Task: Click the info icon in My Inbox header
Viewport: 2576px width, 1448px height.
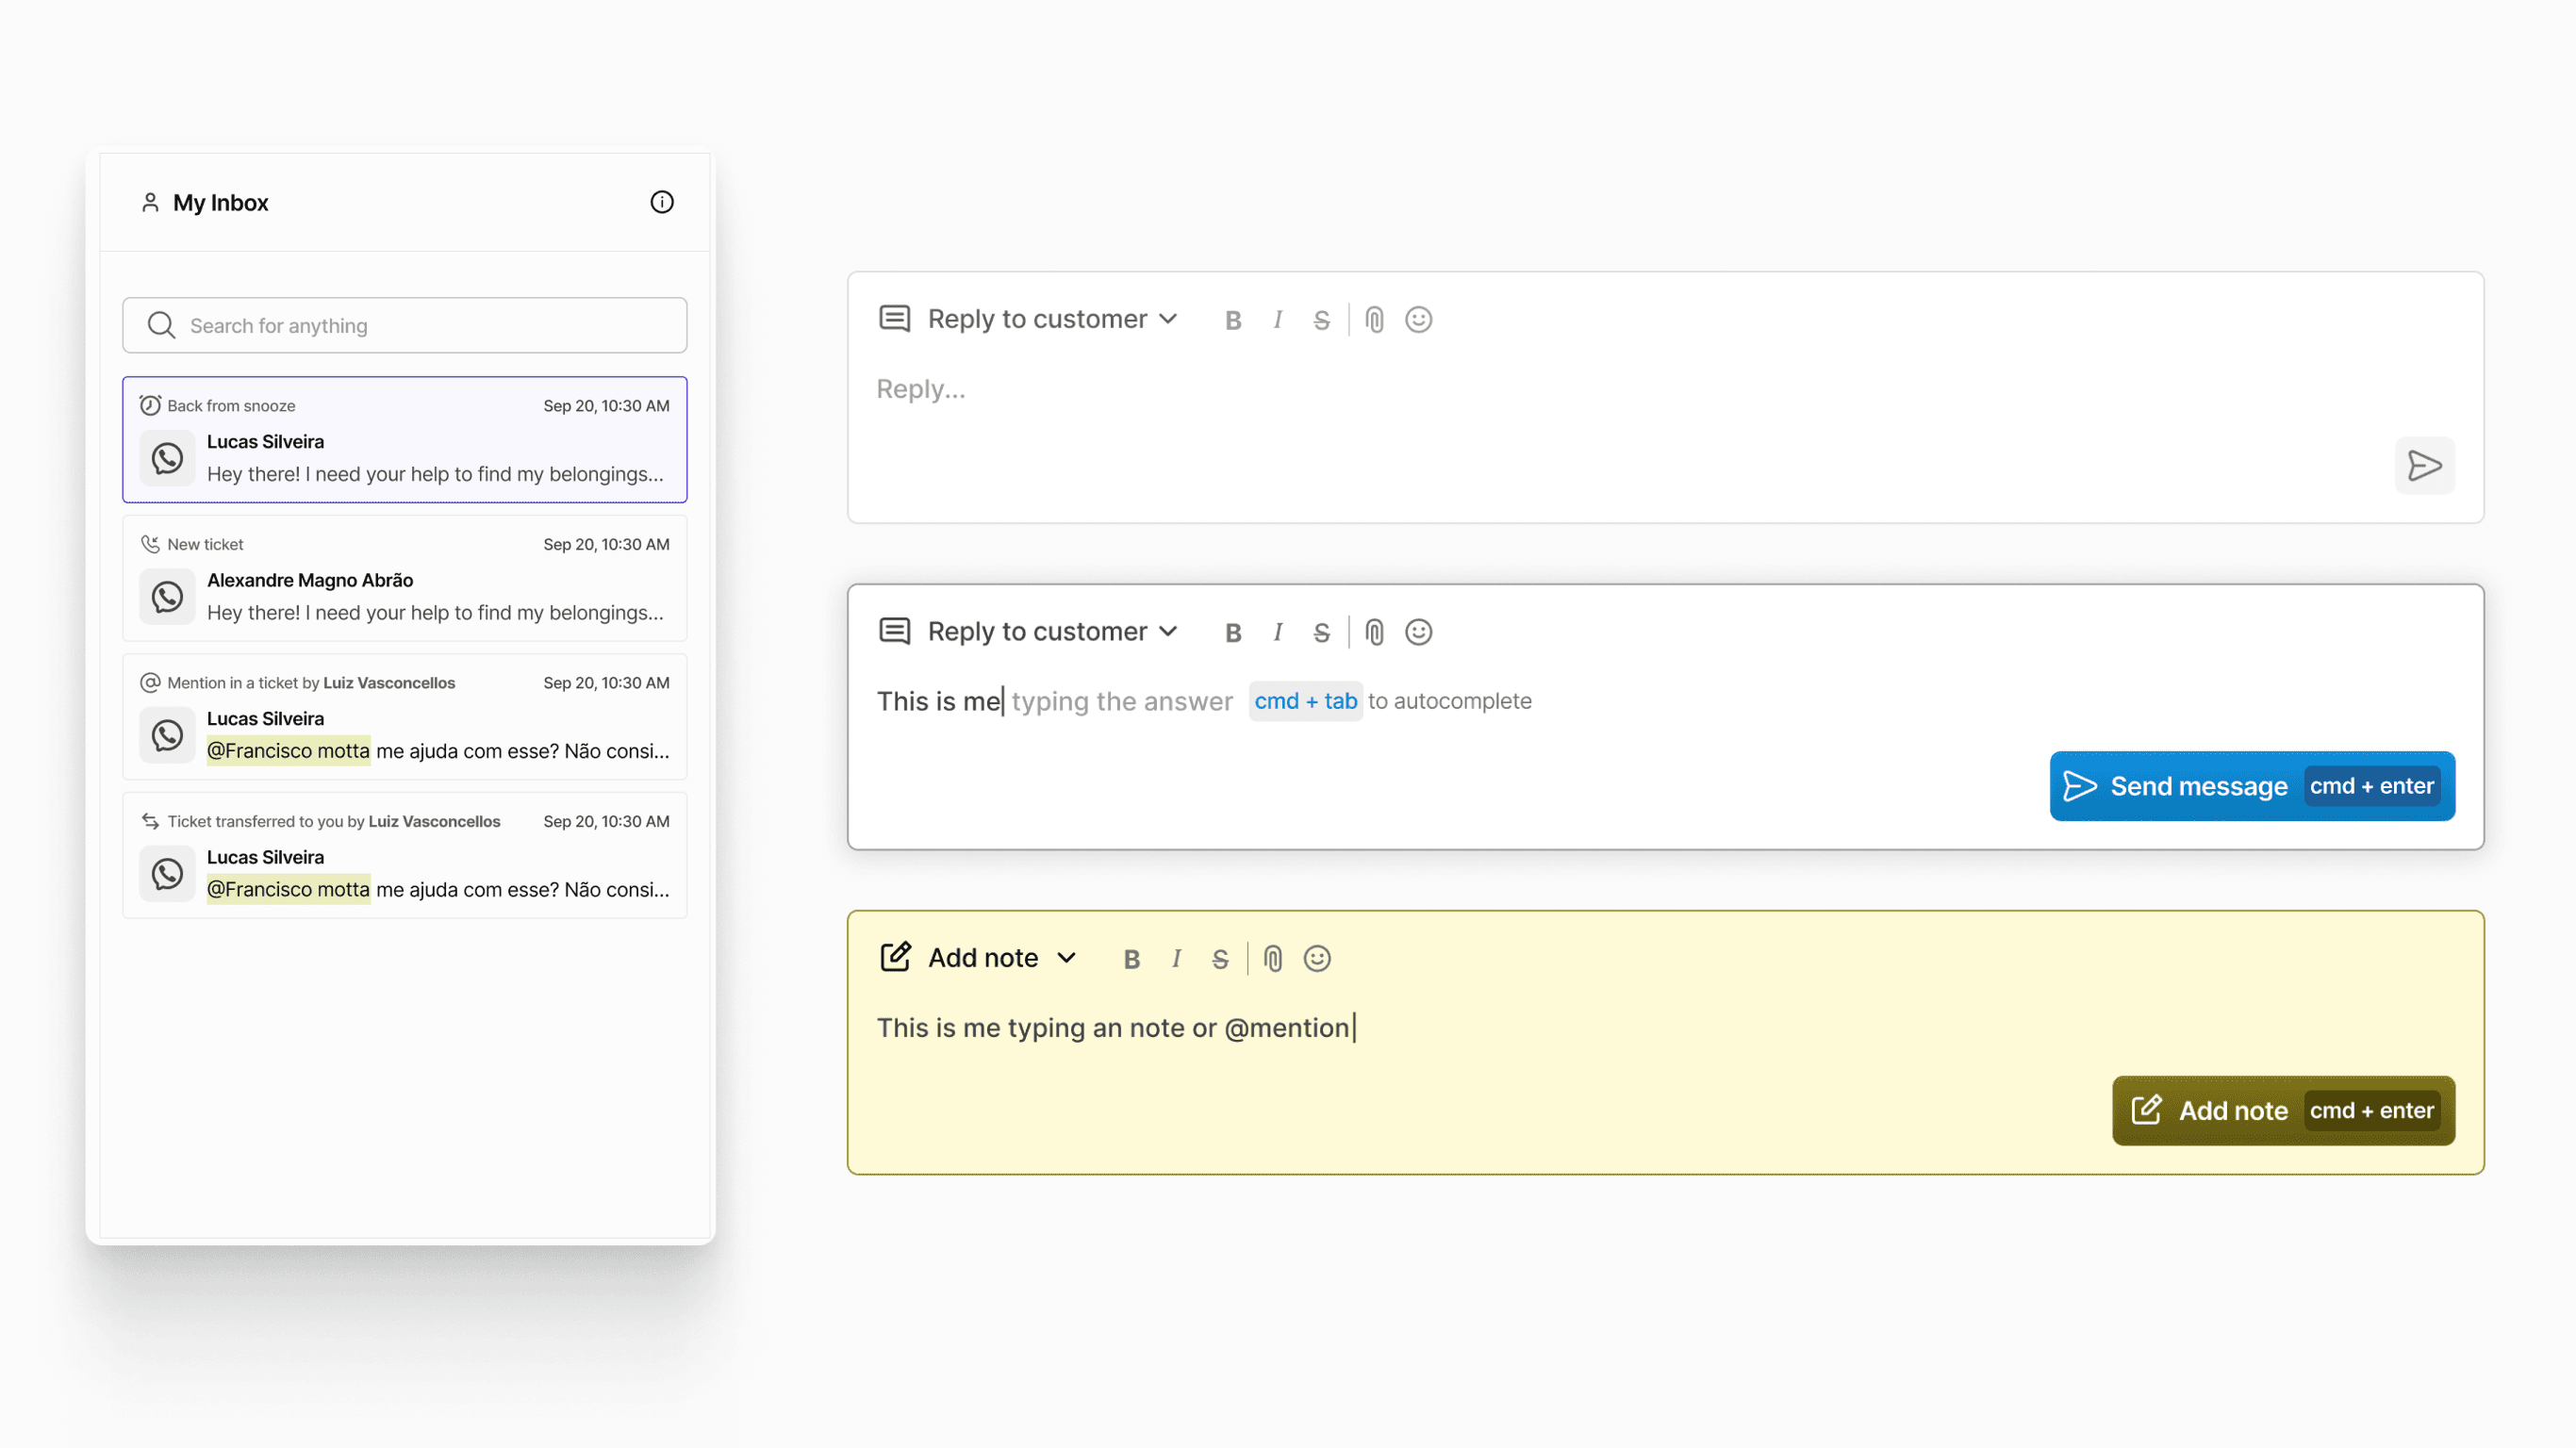Action: pyautogui.click(x=661, y=202)
